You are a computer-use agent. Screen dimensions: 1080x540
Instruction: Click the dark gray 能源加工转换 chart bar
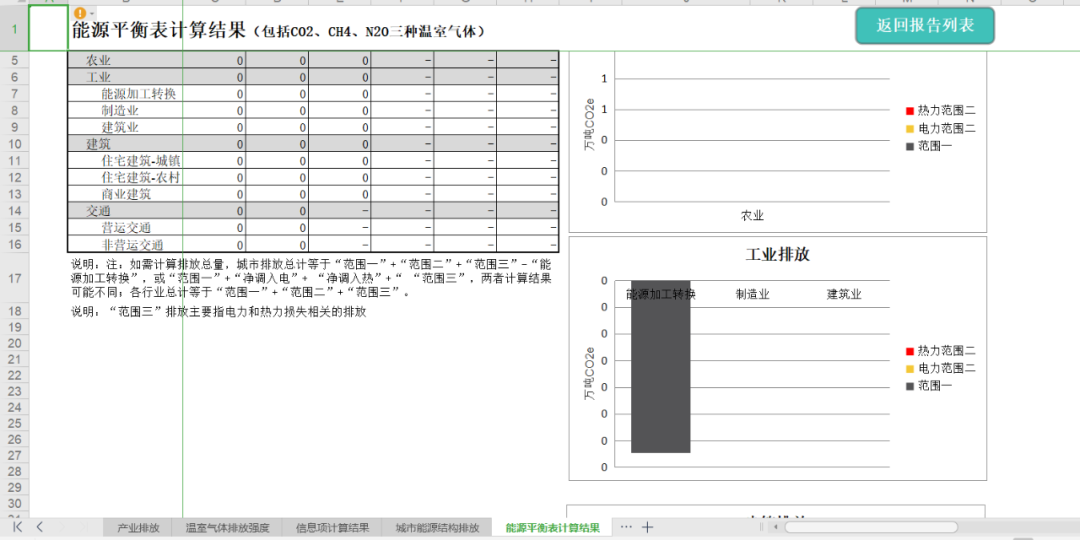click(x=661, y=366)
